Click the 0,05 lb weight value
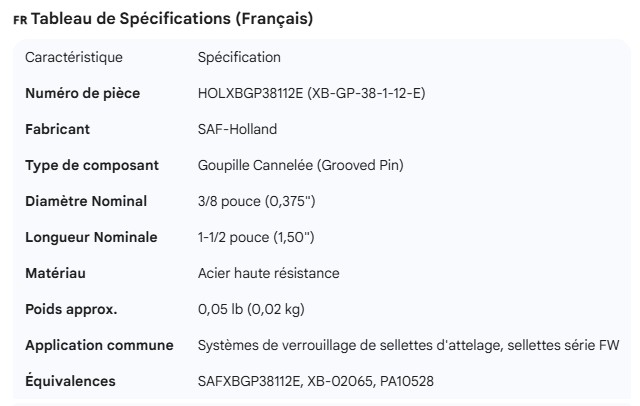The height and width of the screenshot is (406, 640). click(251, 309)
